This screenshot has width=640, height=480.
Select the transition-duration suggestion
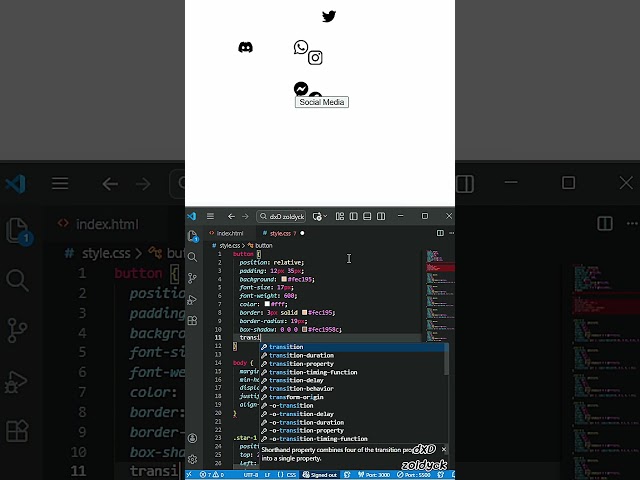point(354,356)
